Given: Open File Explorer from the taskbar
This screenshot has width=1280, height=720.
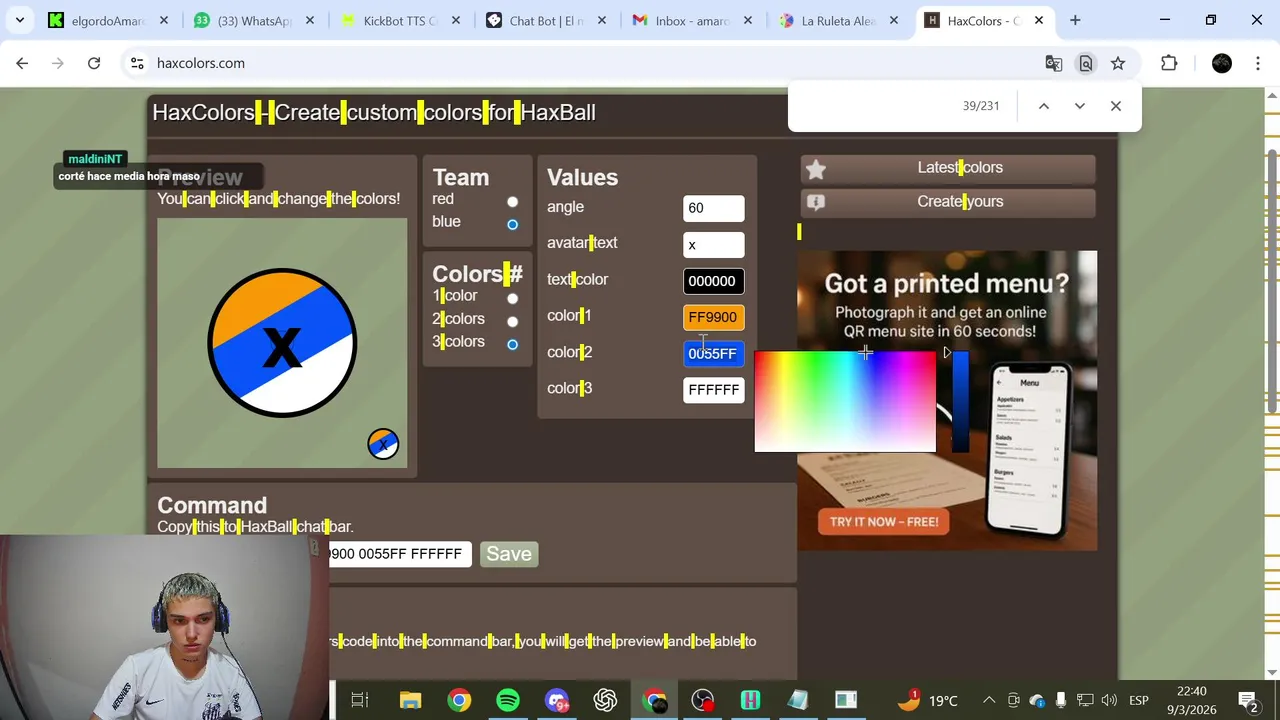Looking at the screenshot, I should coord(410,700).
